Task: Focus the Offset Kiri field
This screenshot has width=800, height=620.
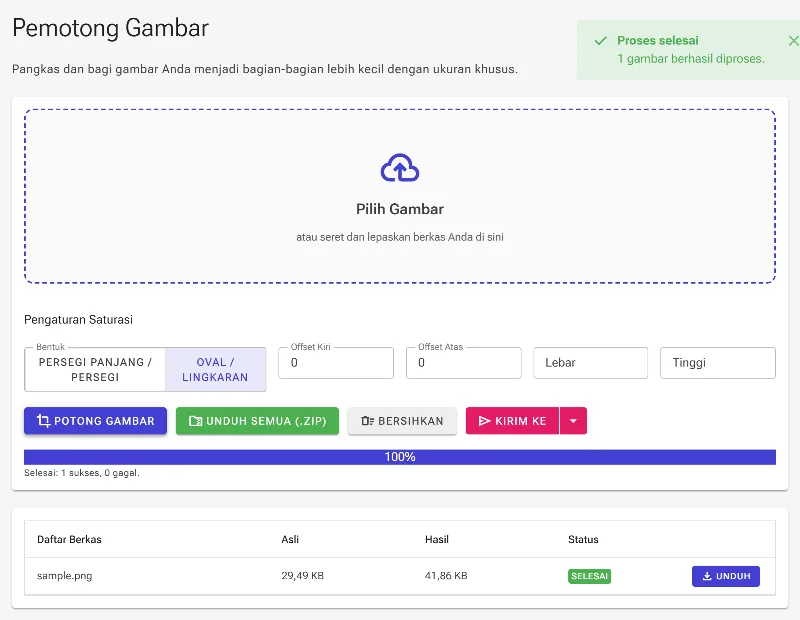Action: [336, 363]
